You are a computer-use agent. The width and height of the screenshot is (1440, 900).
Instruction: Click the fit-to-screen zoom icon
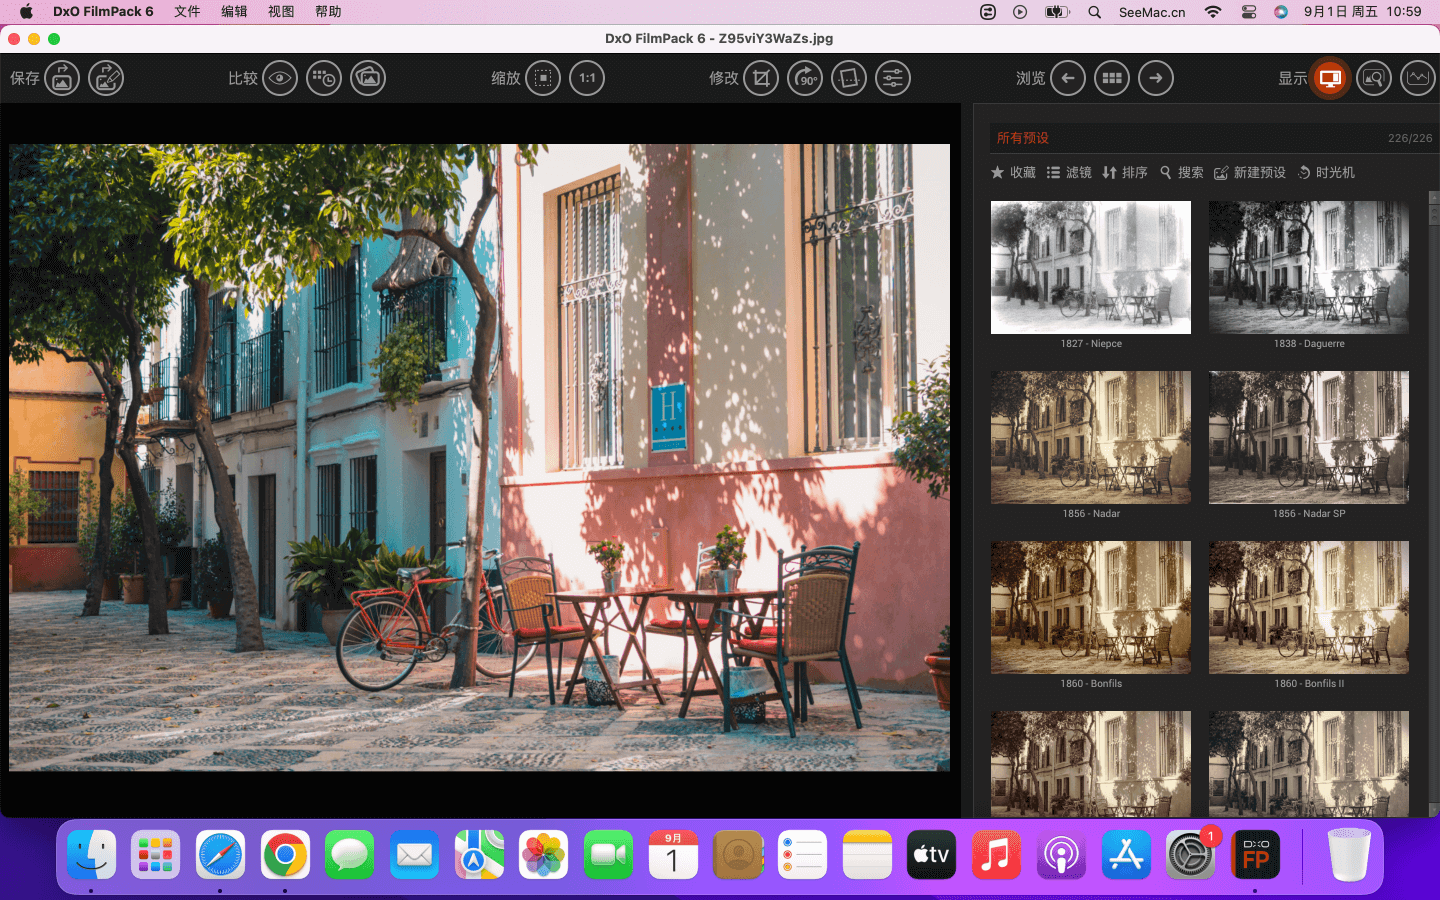[543, 78]
